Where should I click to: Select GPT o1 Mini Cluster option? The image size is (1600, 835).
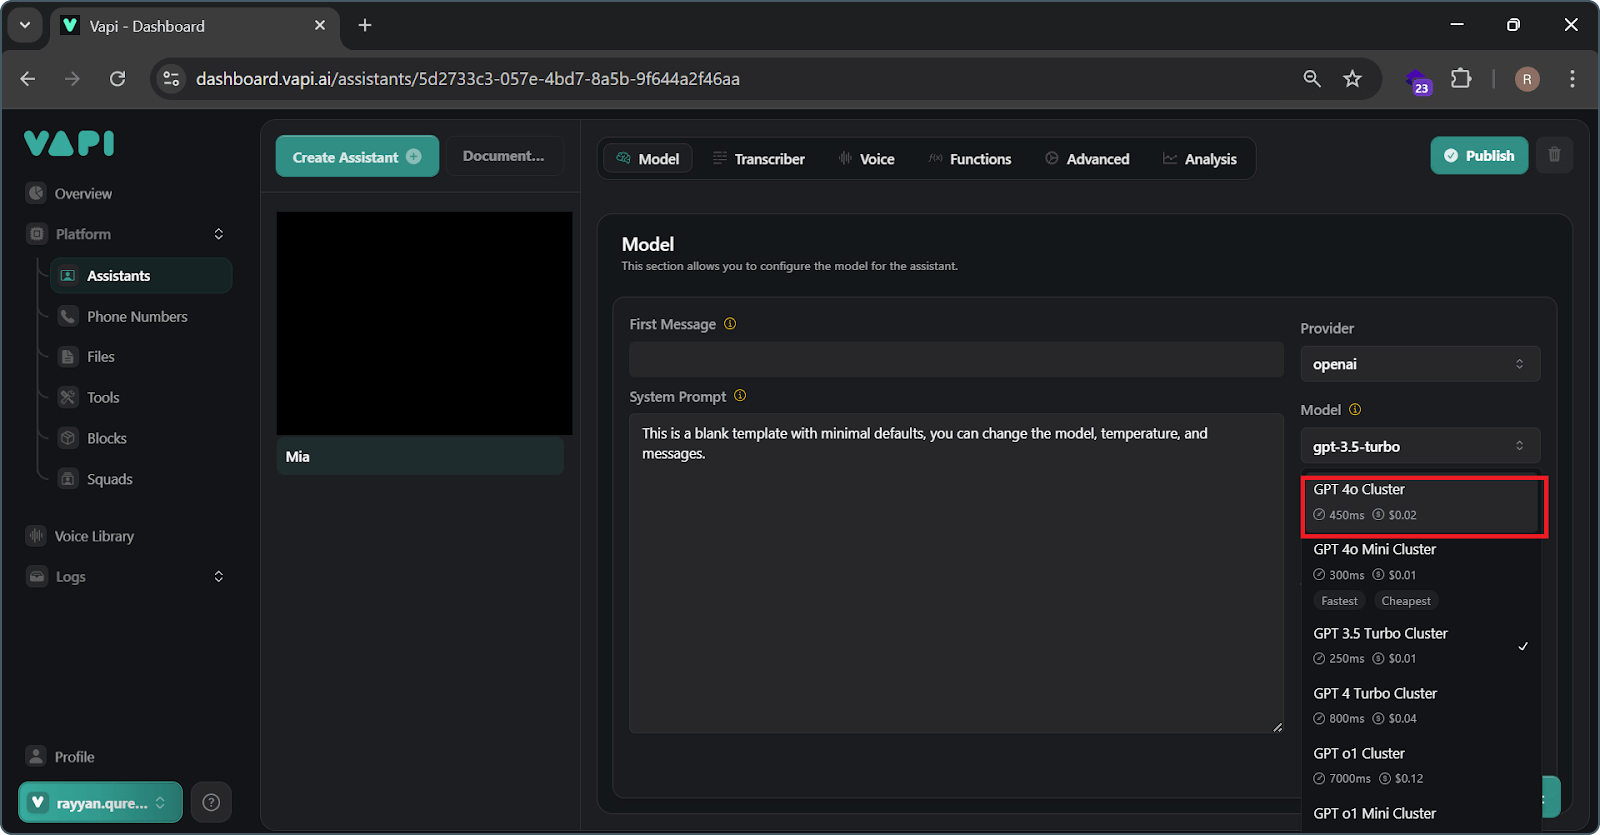1420,816
